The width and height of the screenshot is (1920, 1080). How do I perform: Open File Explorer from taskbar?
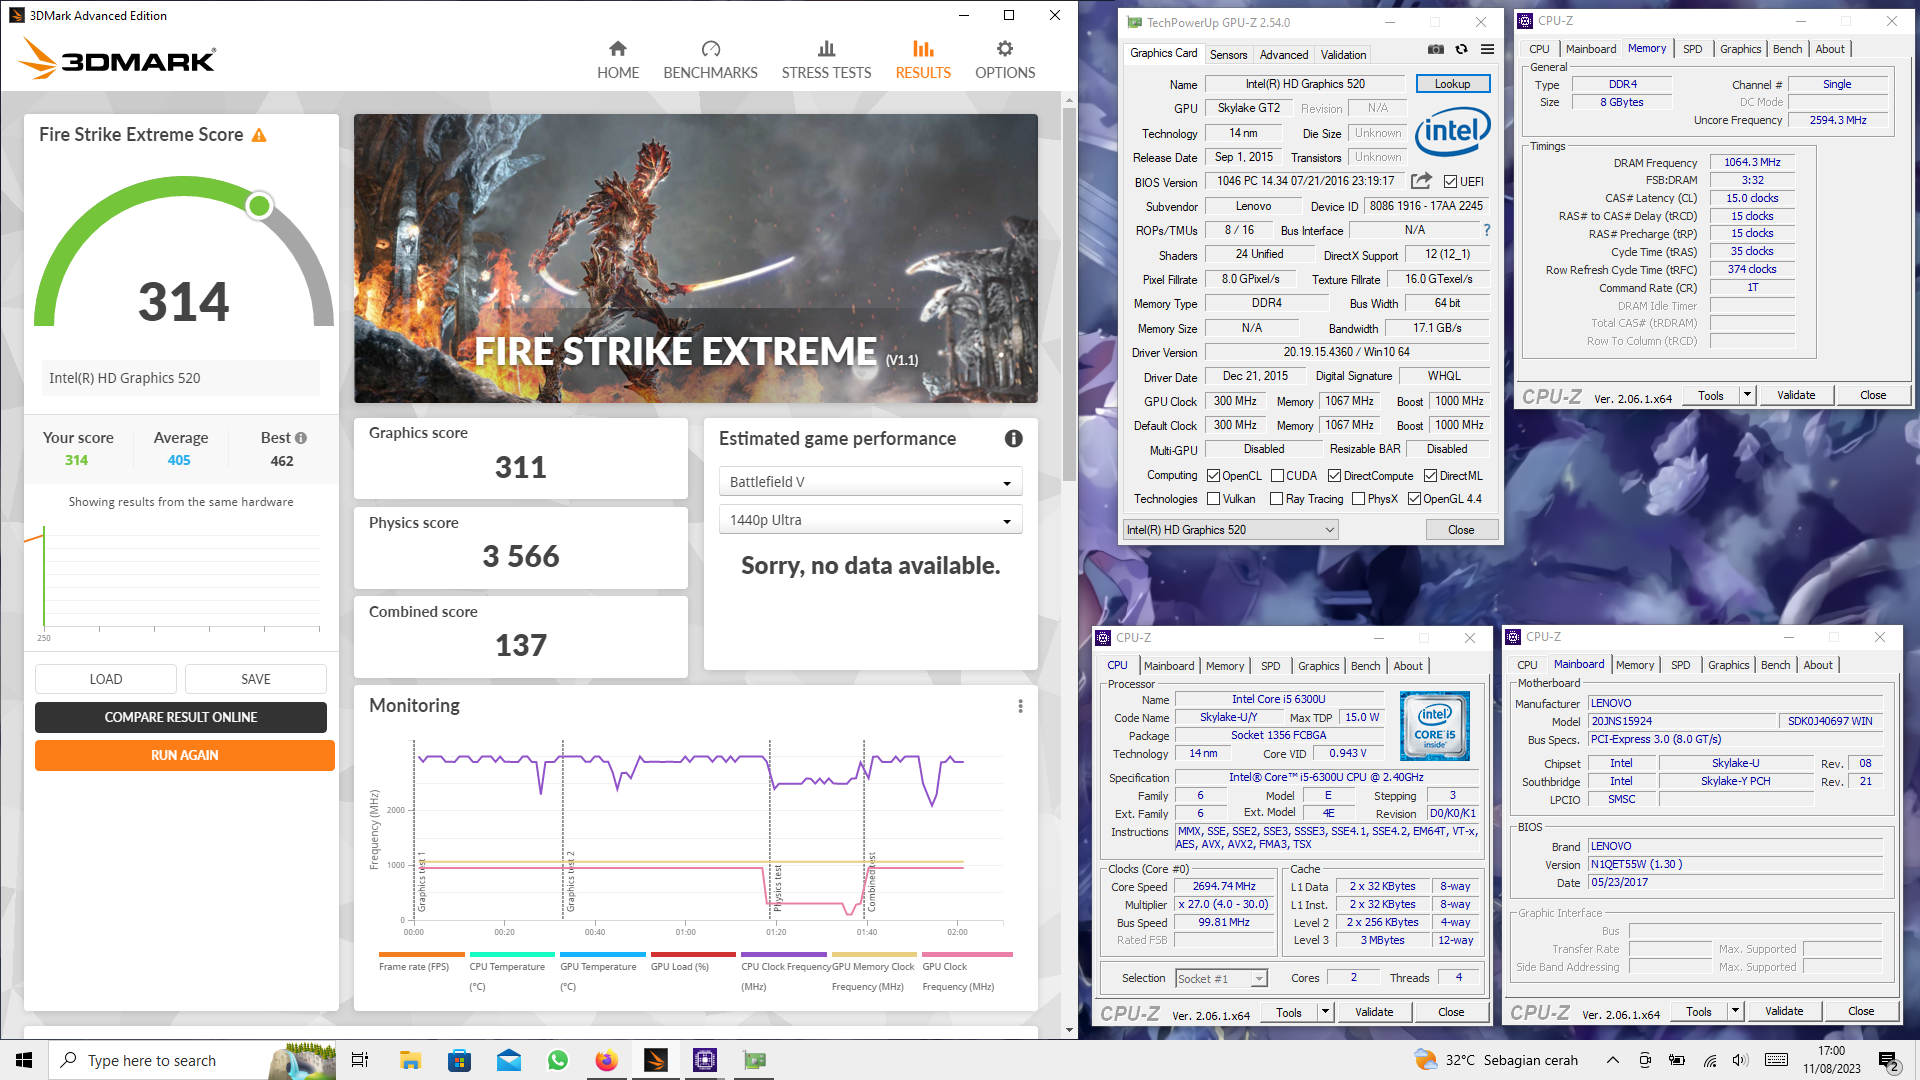tap(410, 1060)
